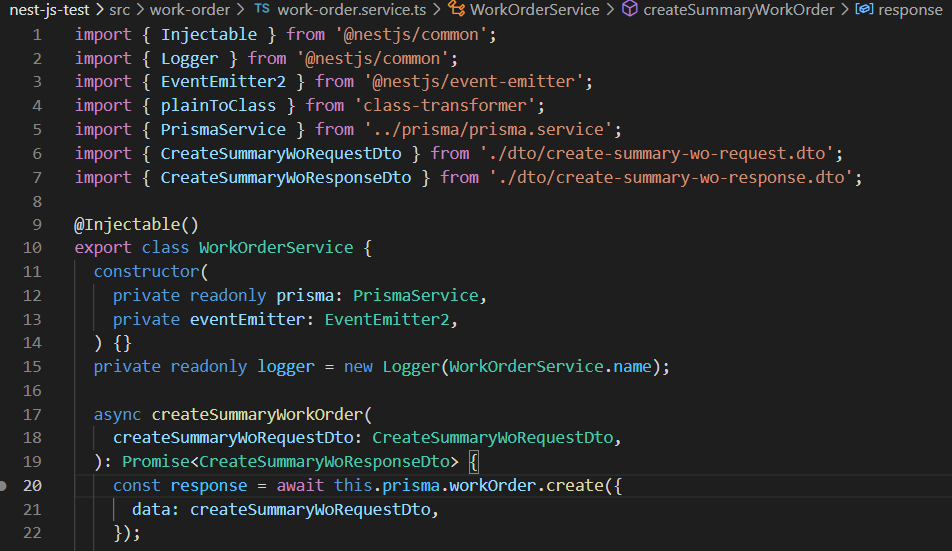Viewport: 952px width, 551px height.
Task: Click 'CreateSummaryWoResponseDto' in the line 7 import
Action: 286,178
